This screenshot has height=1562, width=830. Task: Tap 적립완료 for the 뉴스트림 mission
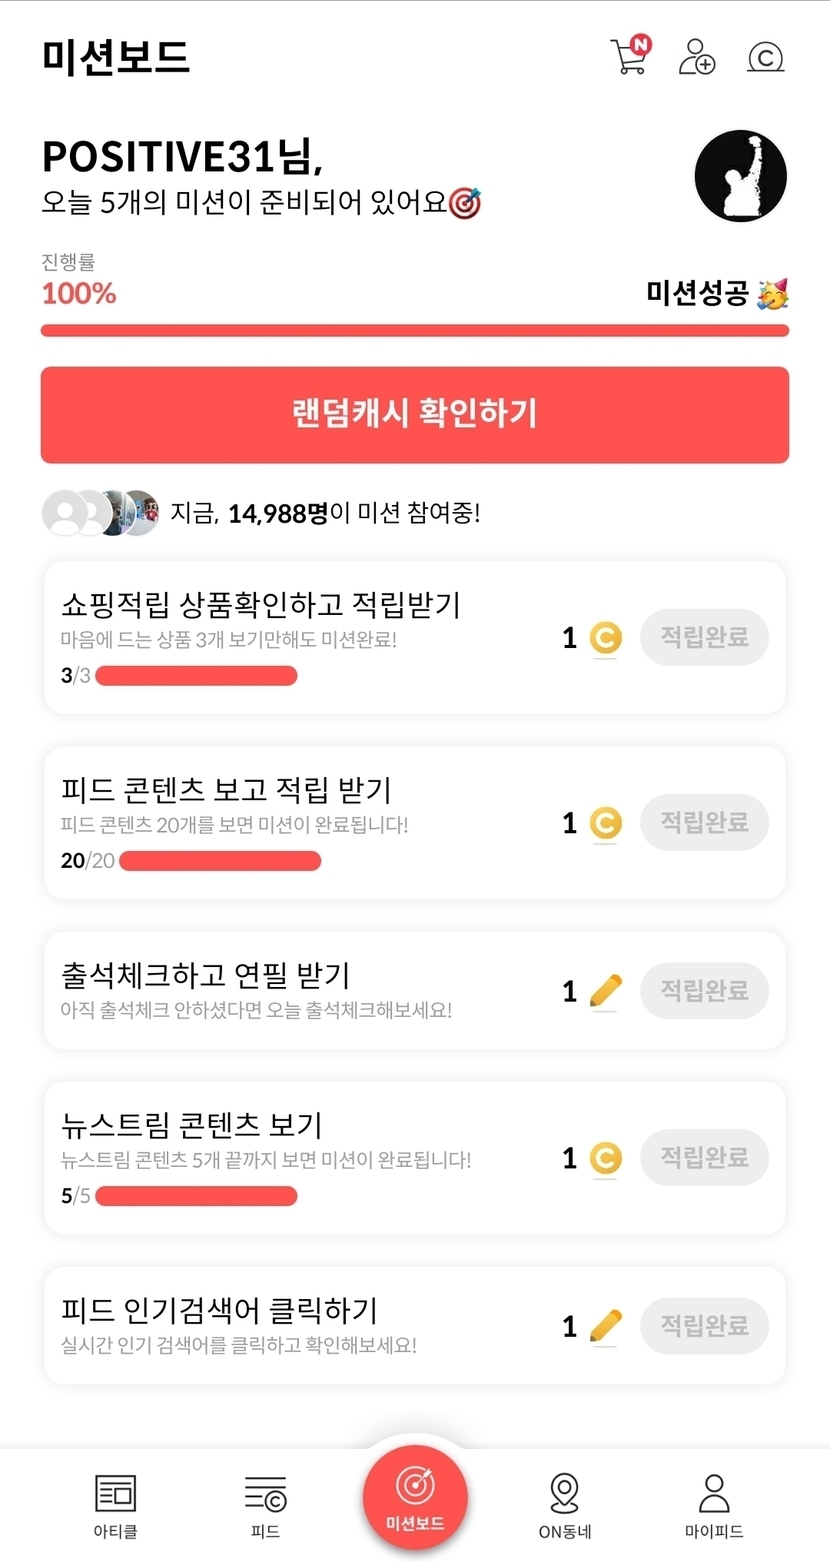click(x=704, y=1157)
